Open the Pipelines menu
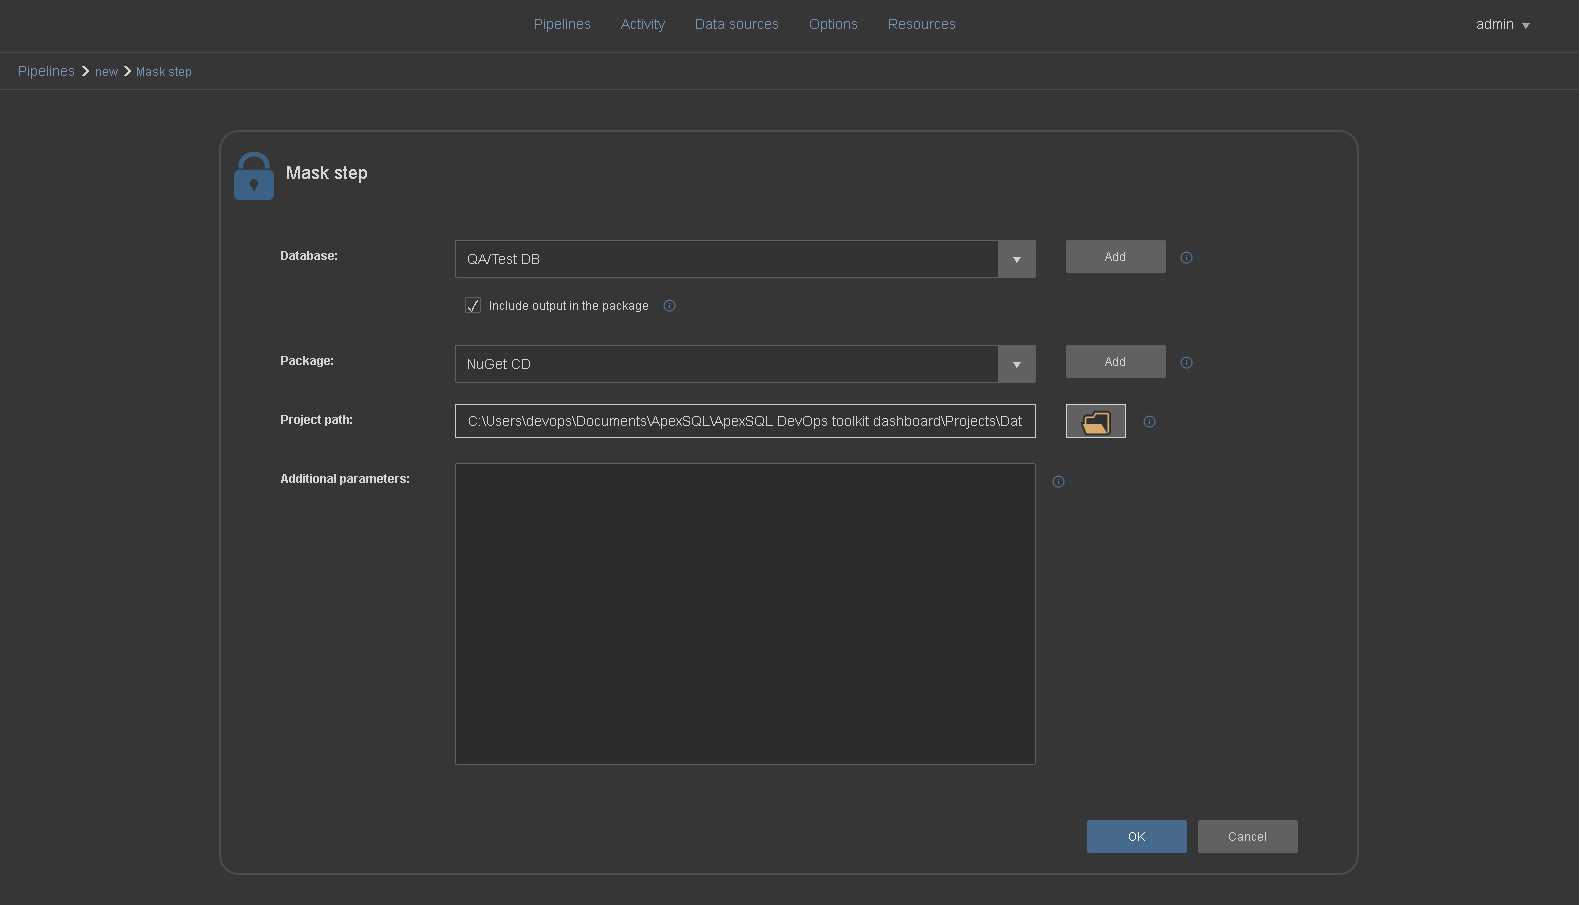This screenshot has width=1580, height=905. [562, 24]
